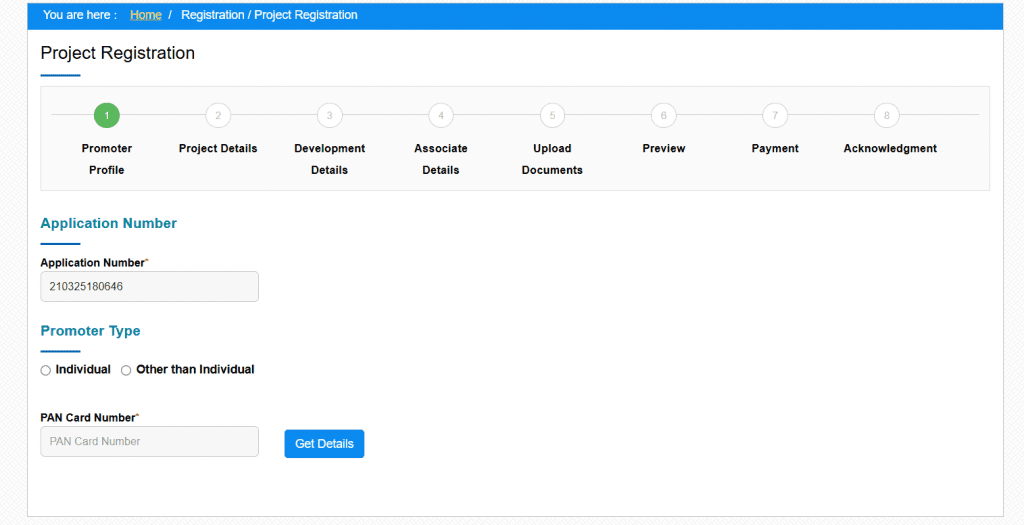Viewport: 1024px width, 525px height.
Task: Open the Associate Details step label
Action: pos(441,159)
